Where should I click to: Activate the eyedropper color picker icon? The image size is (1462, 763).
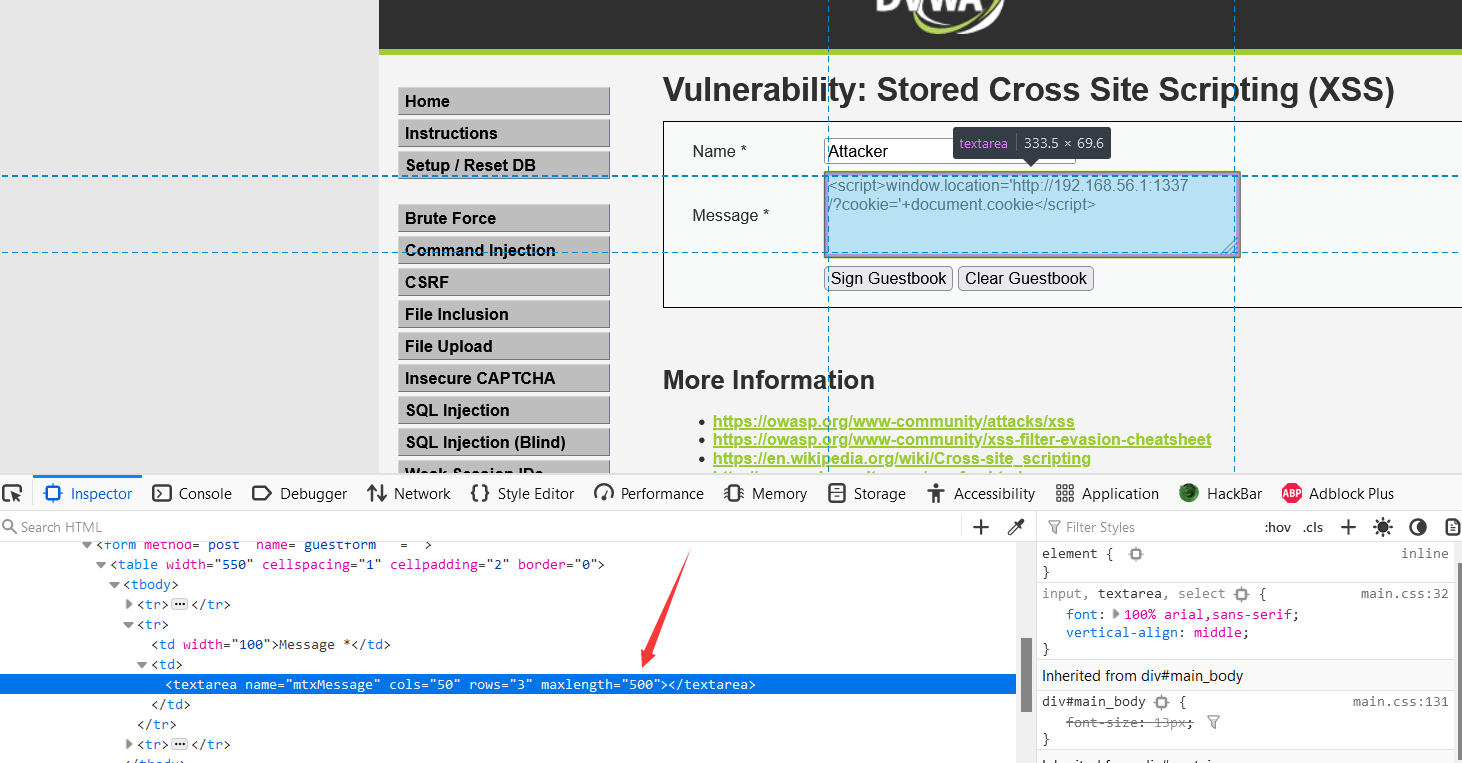[1016, 527]
